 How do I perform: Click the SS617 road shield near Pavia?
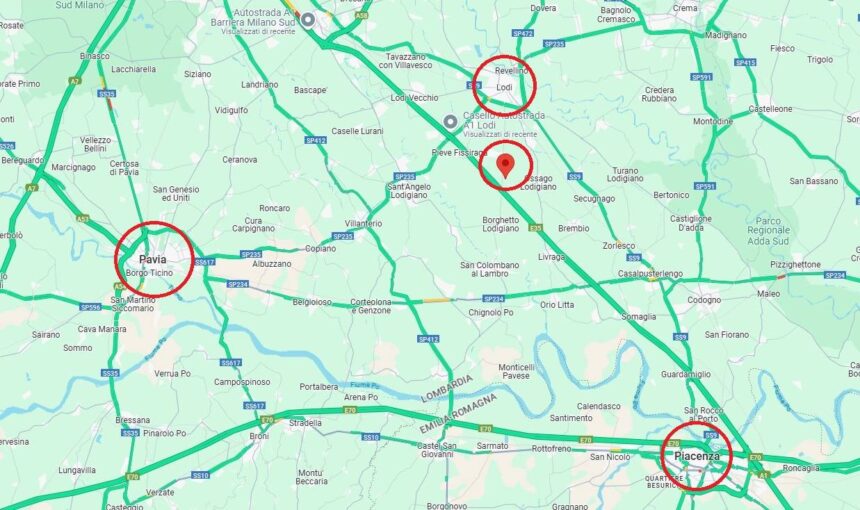tap(205, 262)
